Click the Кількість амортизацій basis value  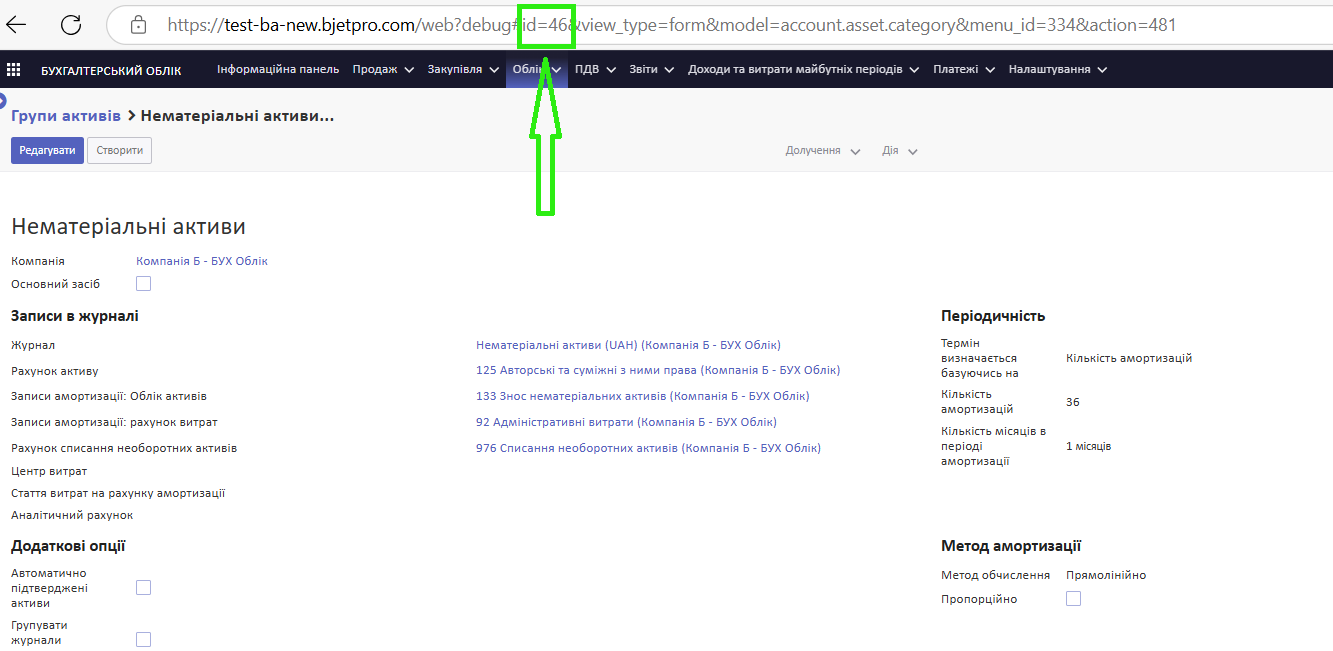click(1129, 358)
